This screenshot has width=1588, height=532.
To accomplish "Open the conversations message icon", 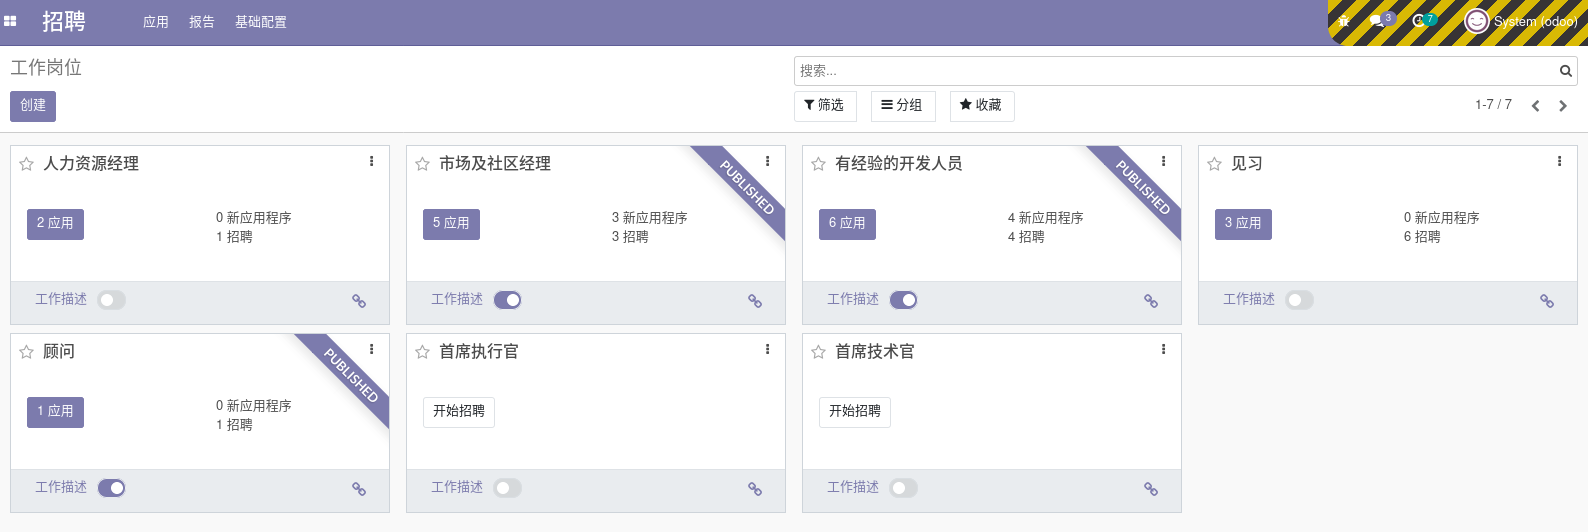I will point(1377,21).
